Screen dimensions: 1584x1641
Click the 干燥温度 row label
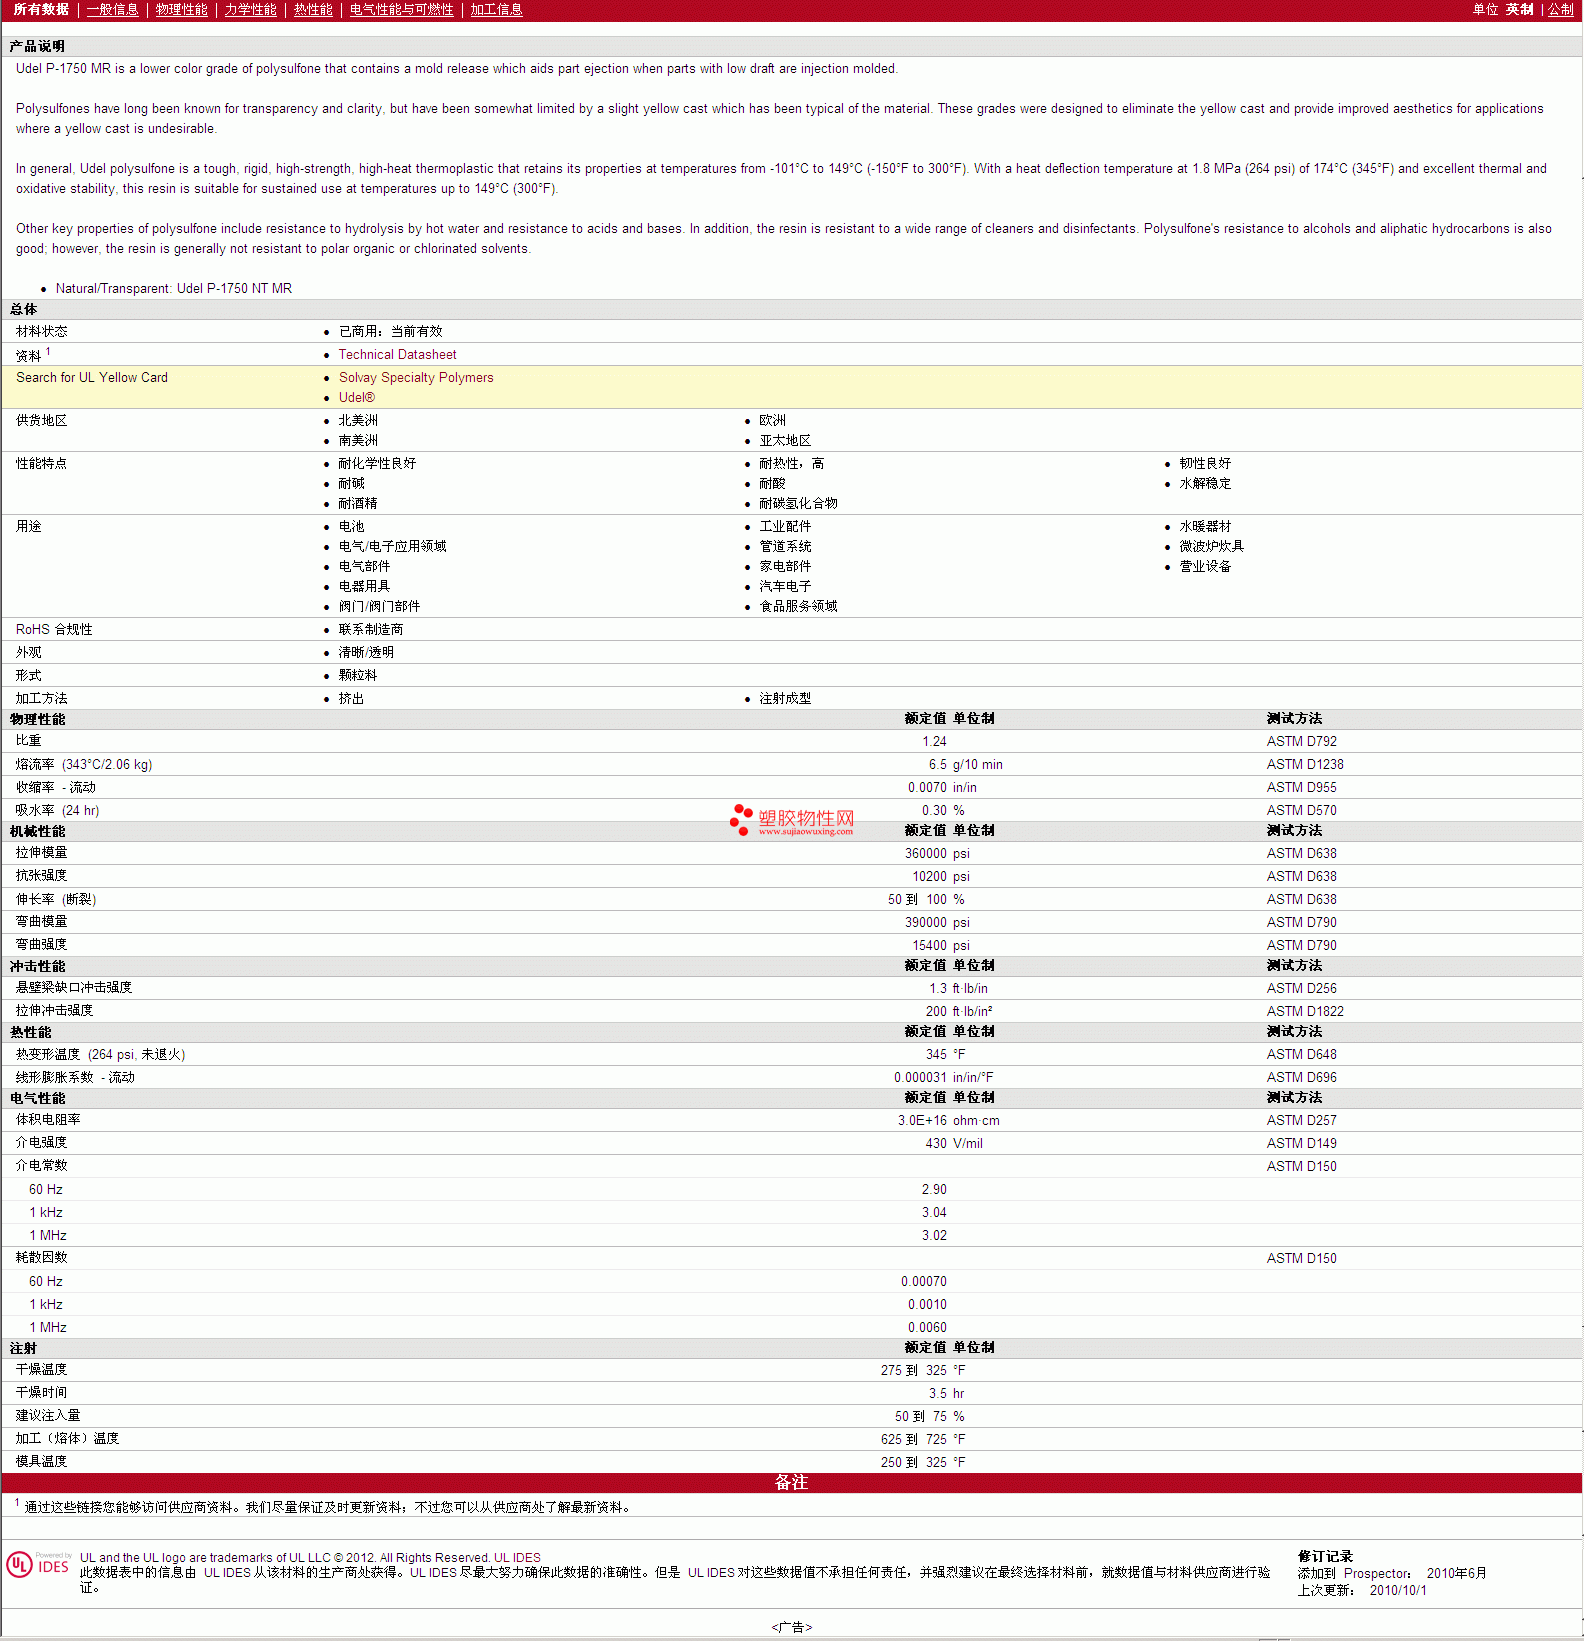click(x=42, y=1370)
